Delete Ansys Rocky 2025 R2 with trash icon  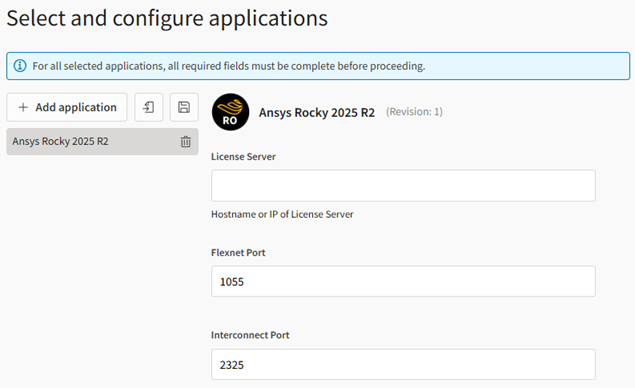pyautogui.click(x=185, y=142)
